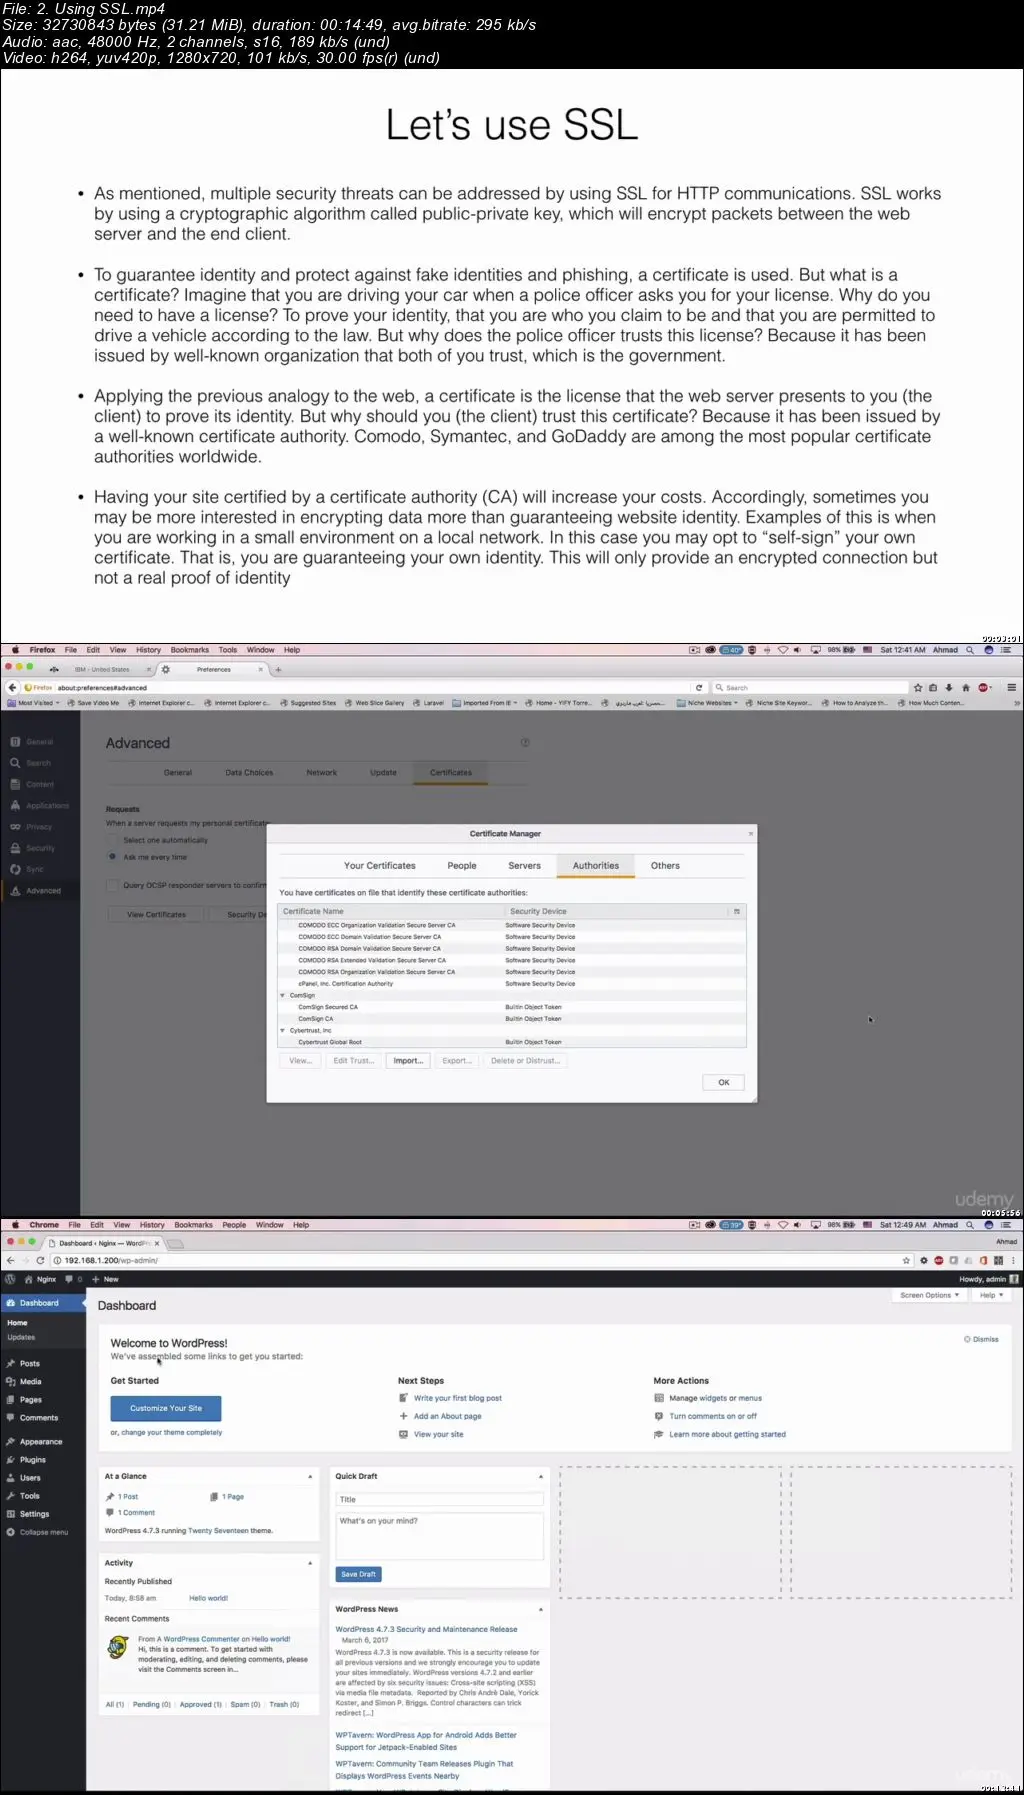Open the Security category in Firefox sidebar

[x=33, y=848]
